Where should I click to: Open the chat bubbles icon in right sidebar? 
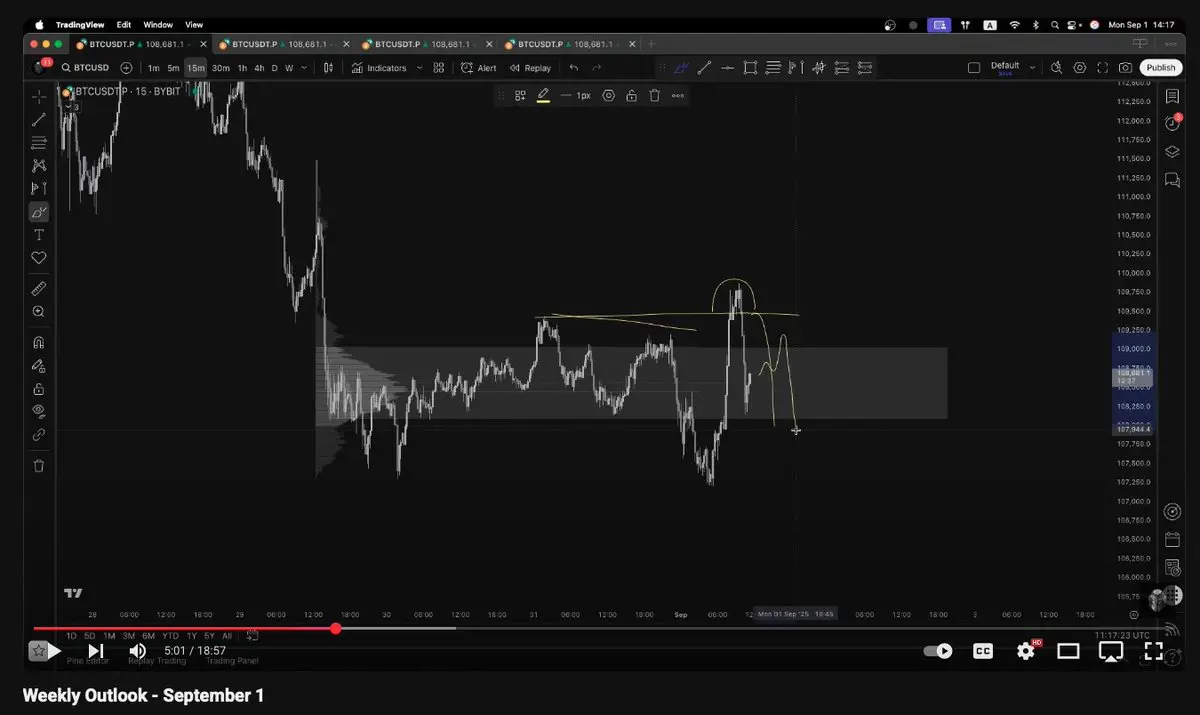tap(1172, 180)
